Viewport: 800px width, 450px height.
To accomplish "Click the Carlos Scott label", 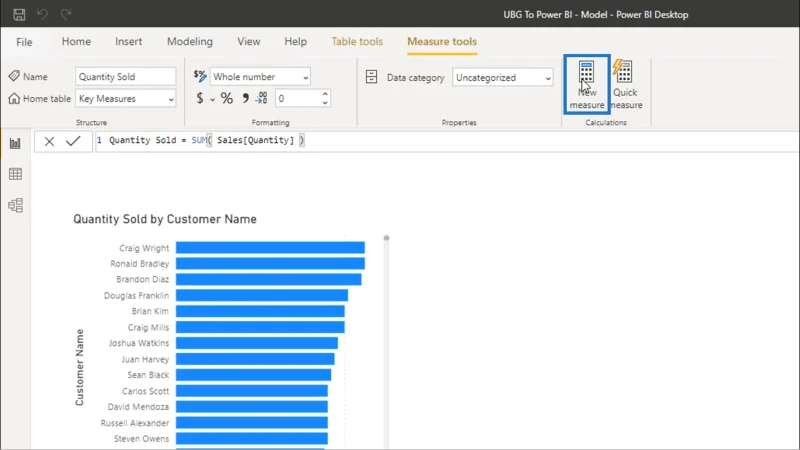I will click(145, 391).
